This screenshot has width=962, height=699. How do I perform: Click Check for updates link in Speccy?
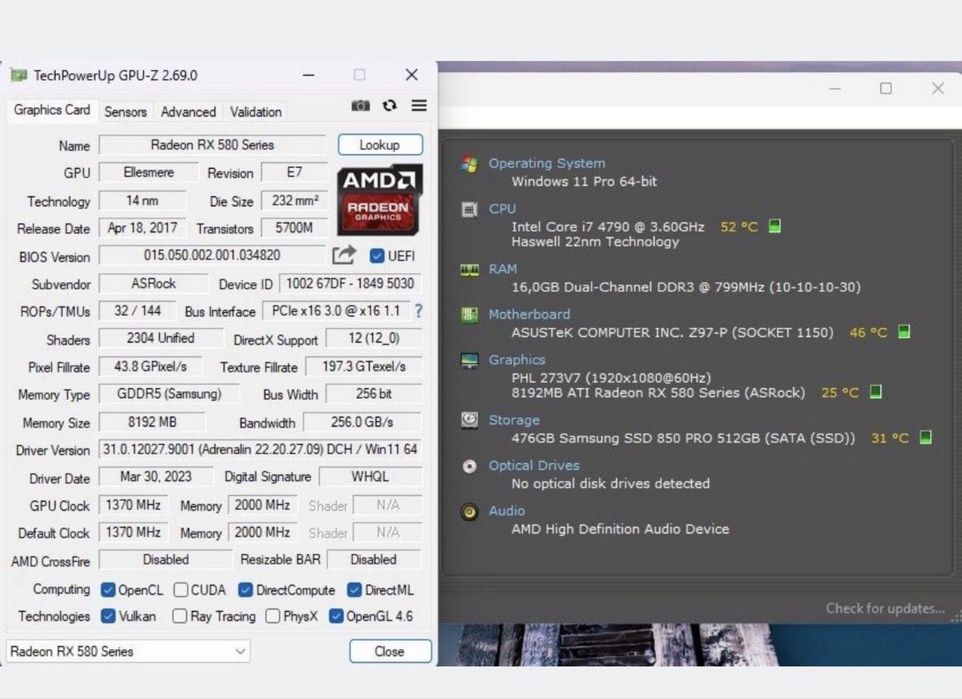point(885,608)
